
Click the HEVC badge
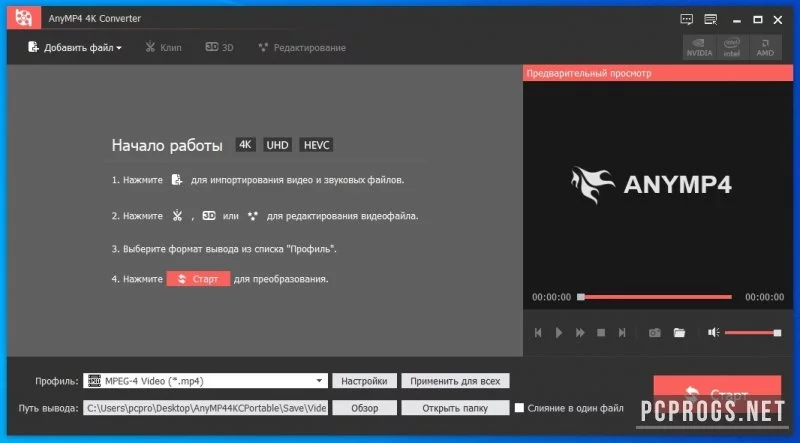pyautogui.click(x=316, y=145)
